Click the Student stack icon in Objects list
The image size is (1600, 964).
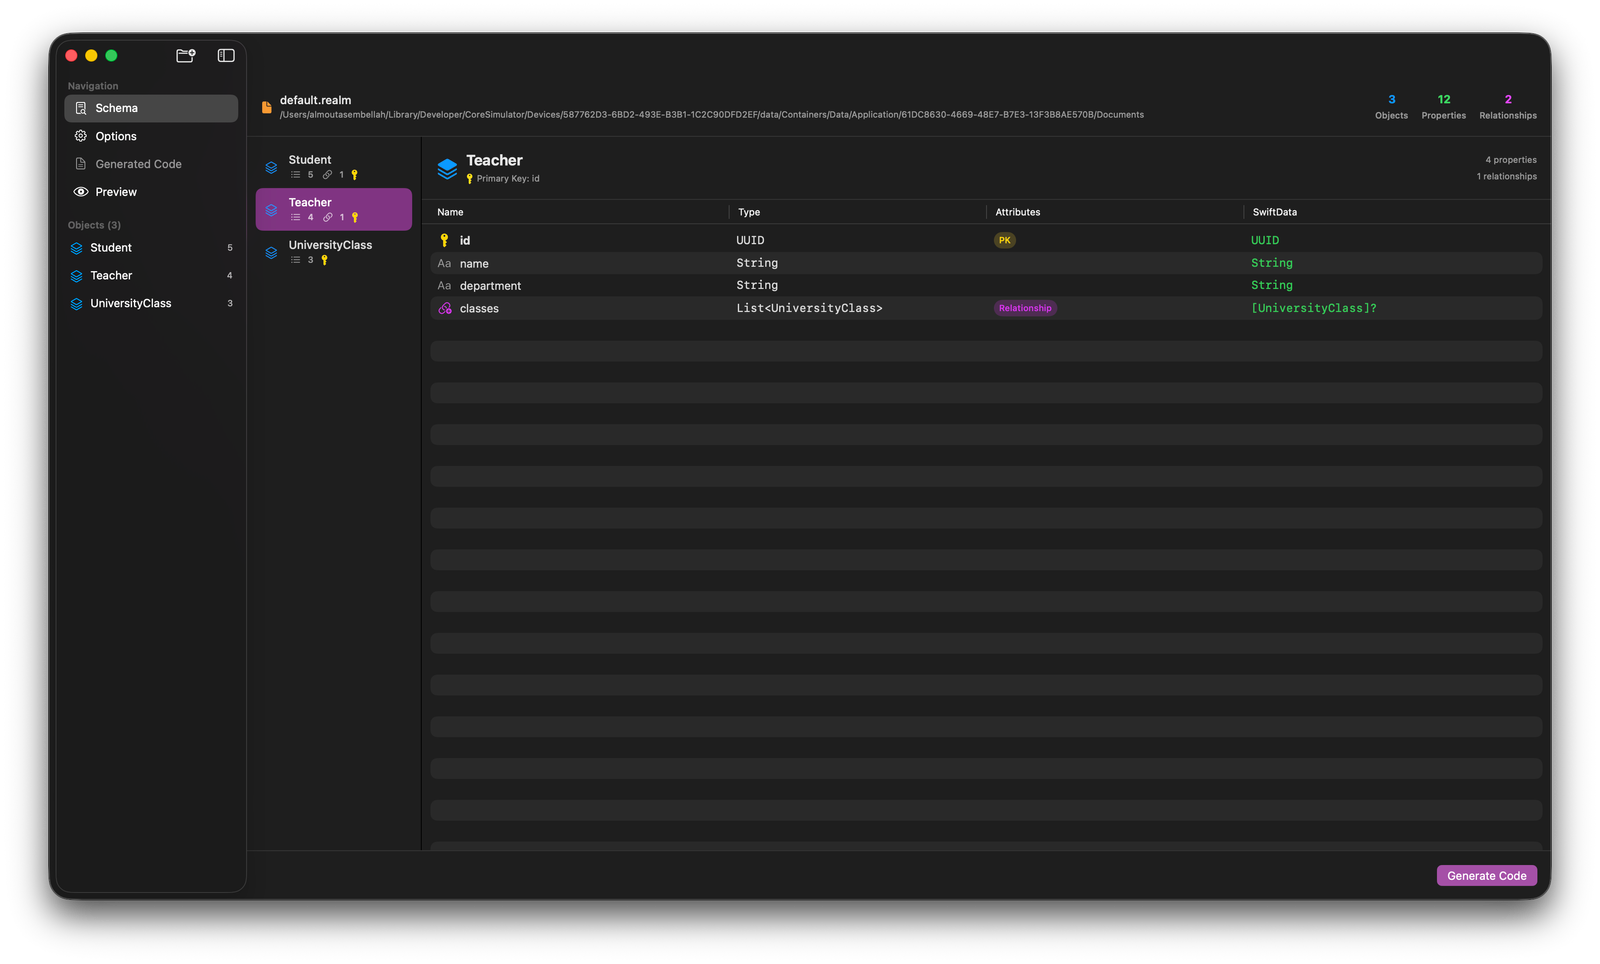(77, 247)
